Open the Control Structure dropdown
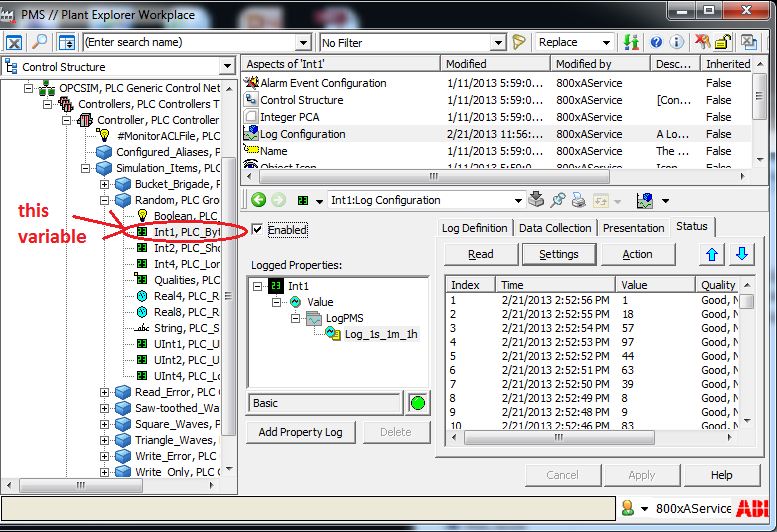This screenshot has width=777, height=532. point(227,66)
